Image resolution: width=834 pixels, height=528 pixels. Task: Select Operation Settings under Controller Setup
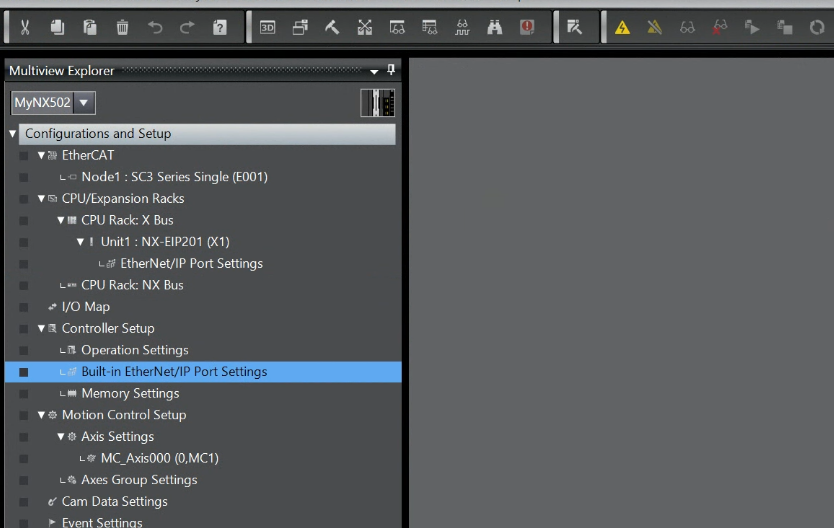coord(134,350)
